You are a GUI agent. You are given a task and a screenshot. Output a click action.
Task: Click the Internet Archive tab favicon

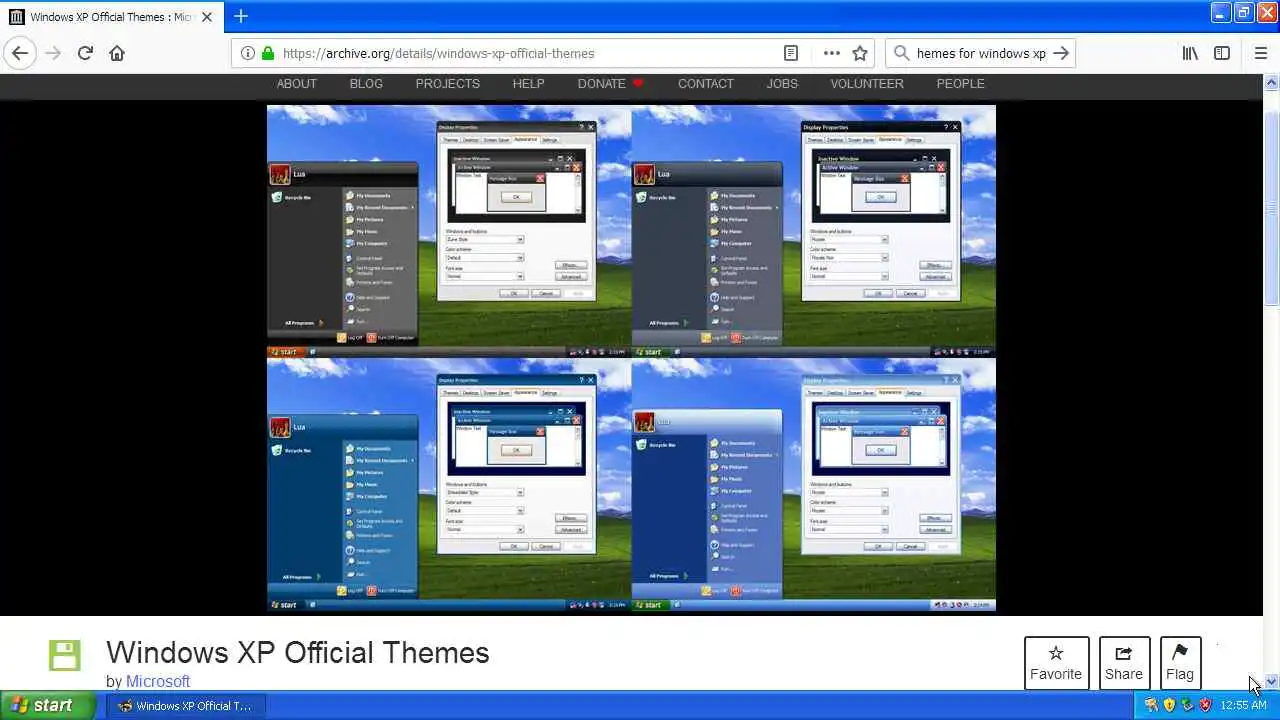(16, 17)
